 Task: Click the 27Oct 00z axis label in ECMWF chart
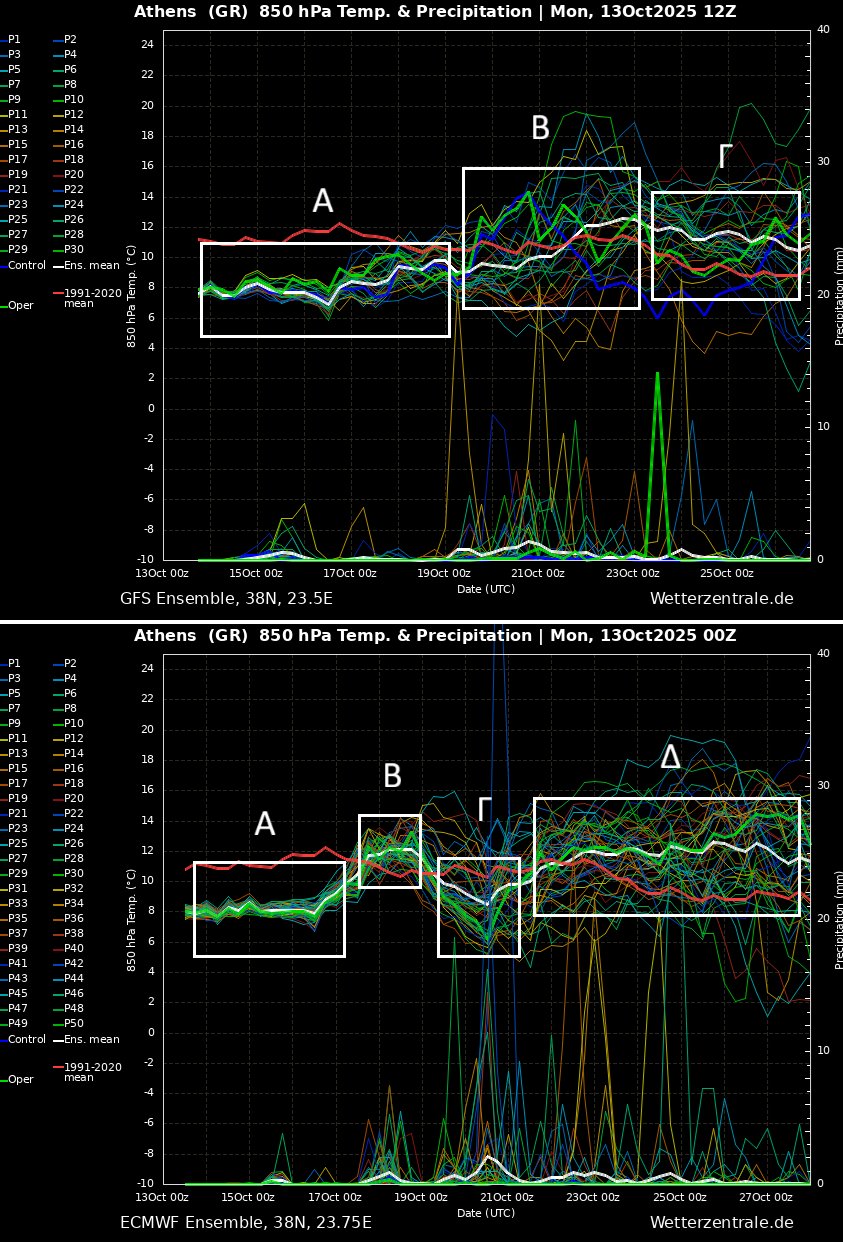pos(766,1197)
